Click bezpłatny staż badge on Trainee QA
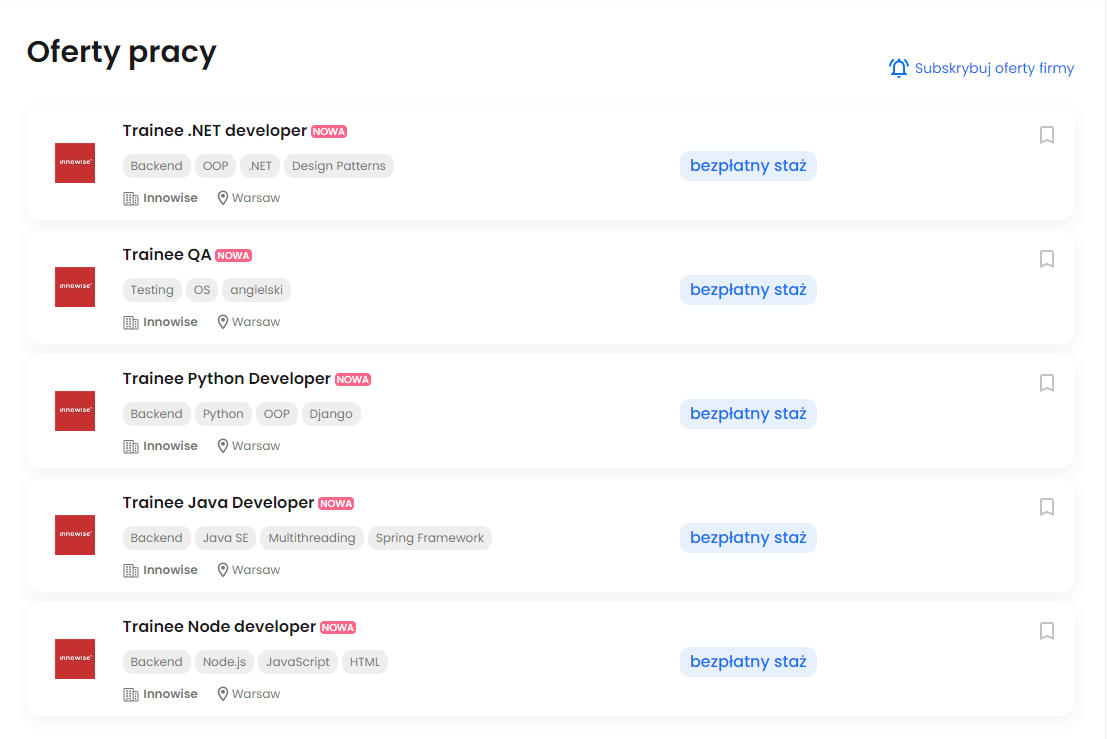This screenshot has height=739, width=1109. tap(748, 290)
